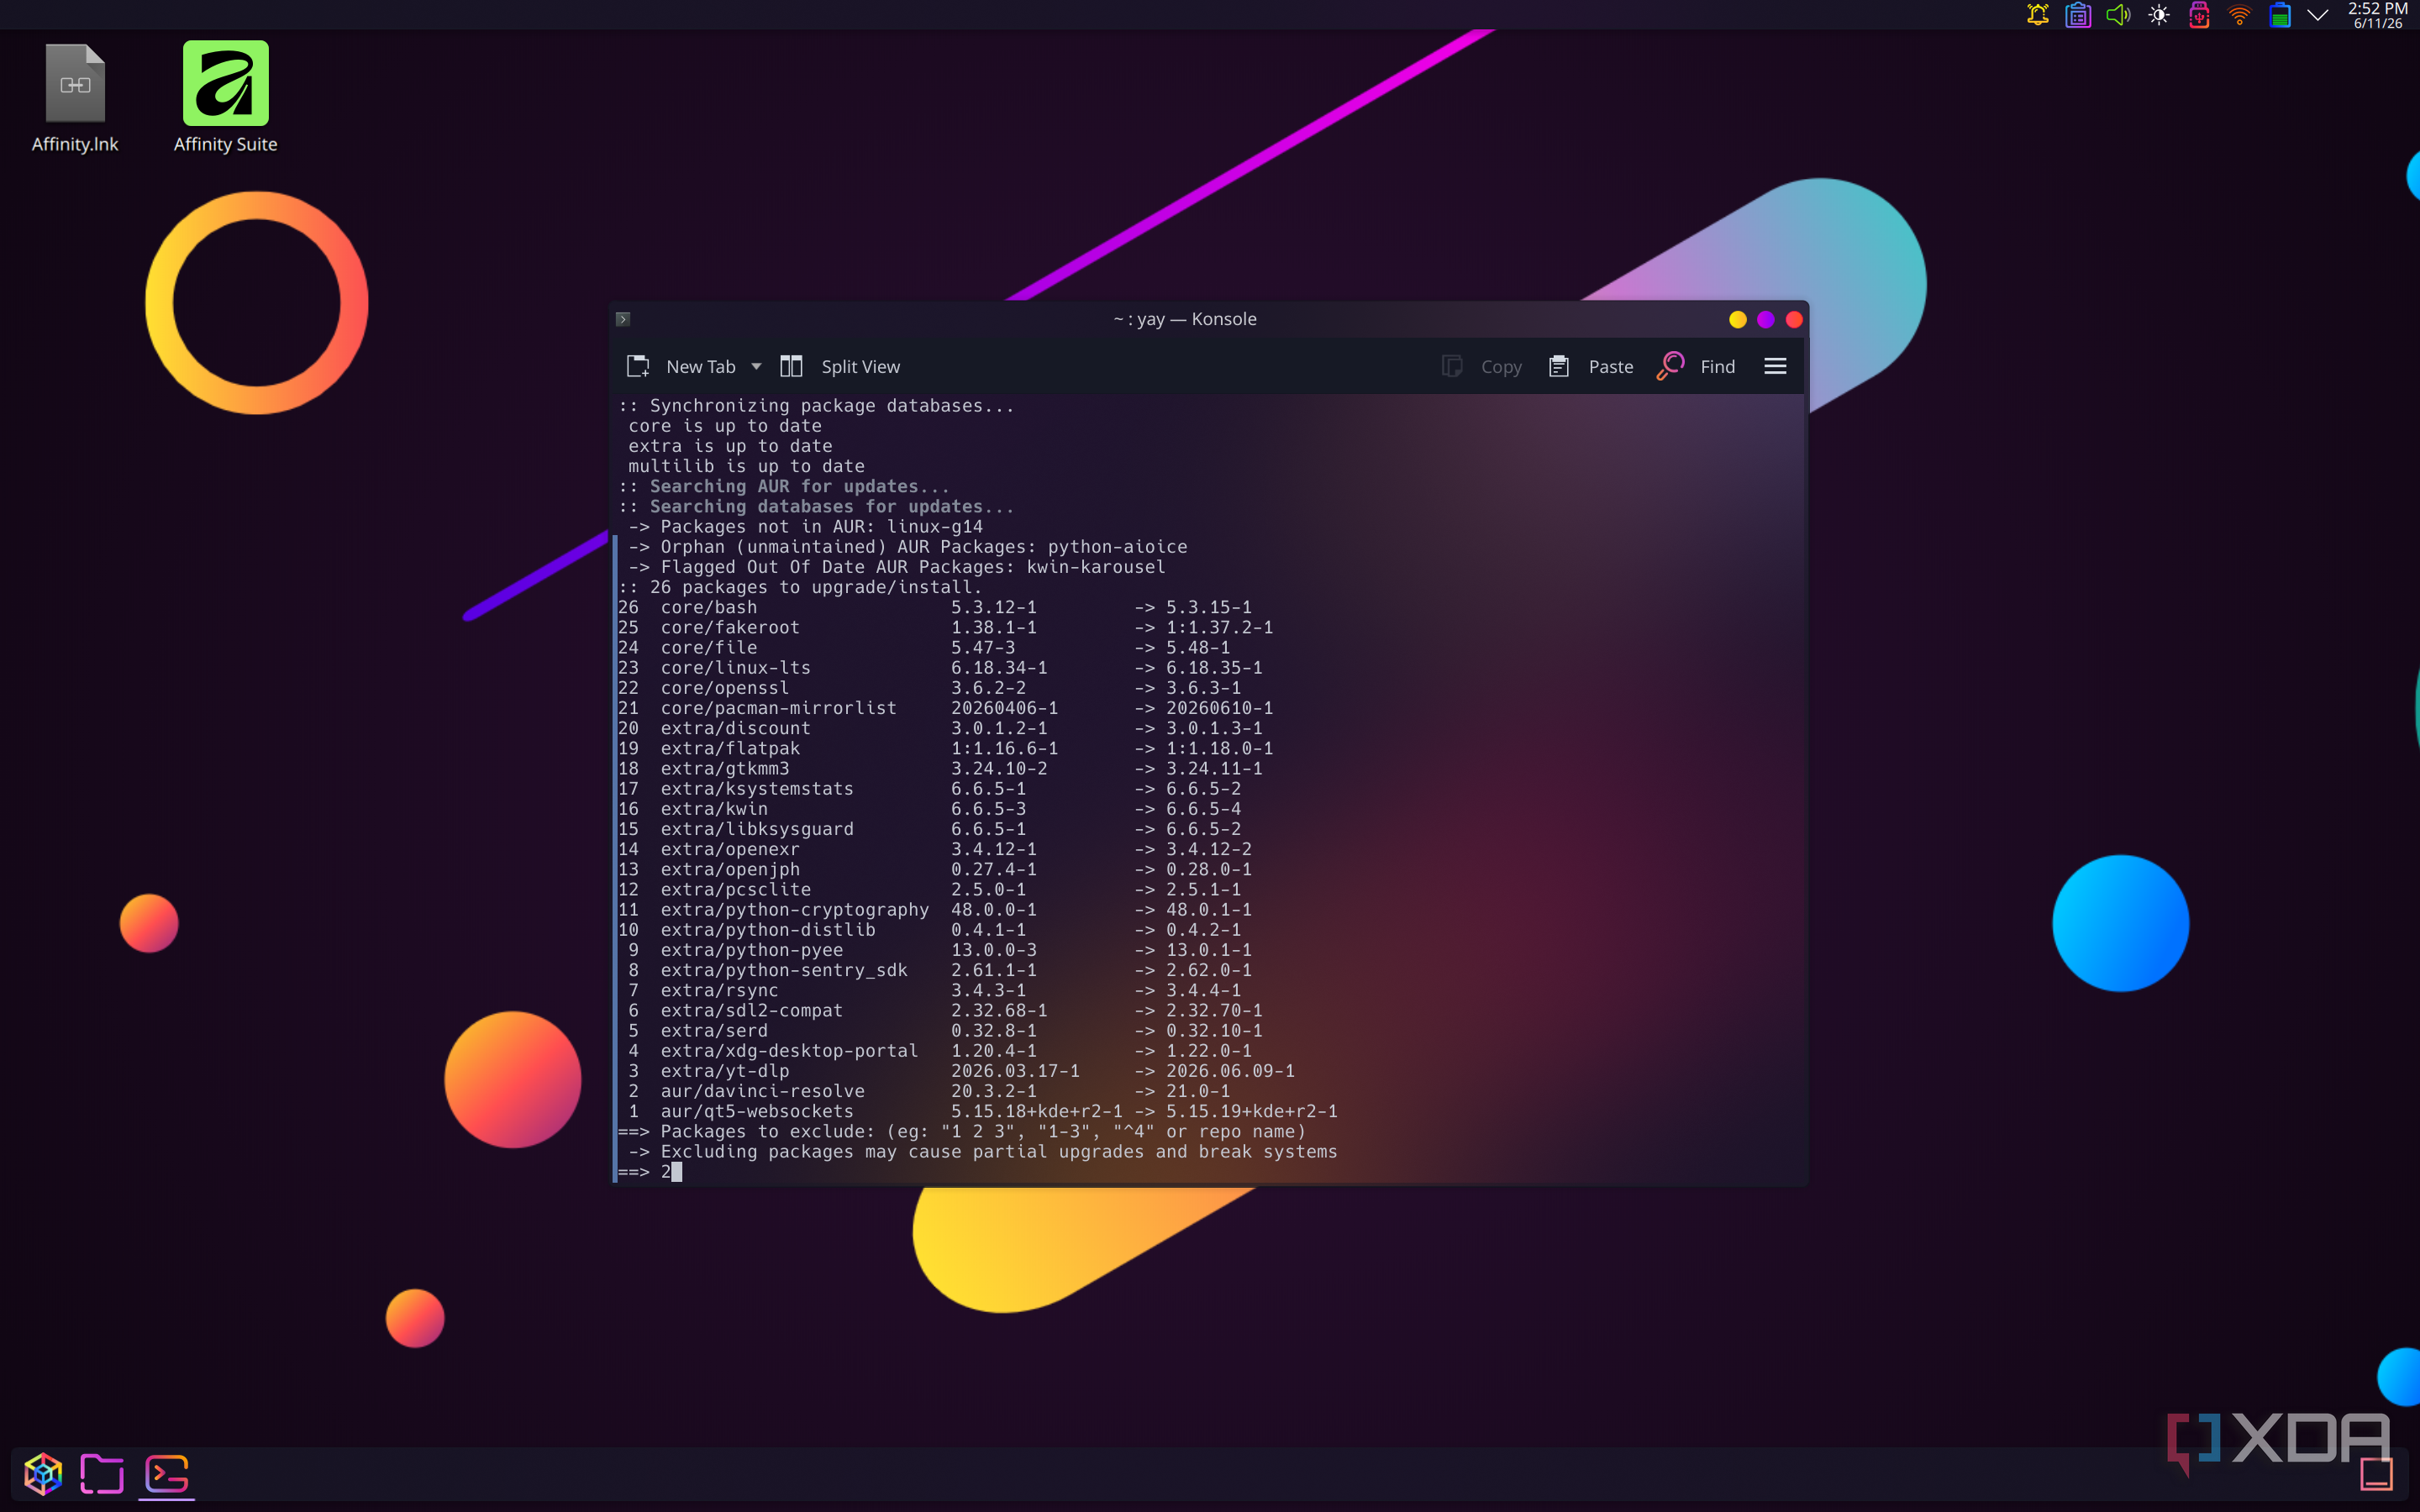
Task: Select the Affinity.lnk desktop shortcut
Action: coord(75,98)
